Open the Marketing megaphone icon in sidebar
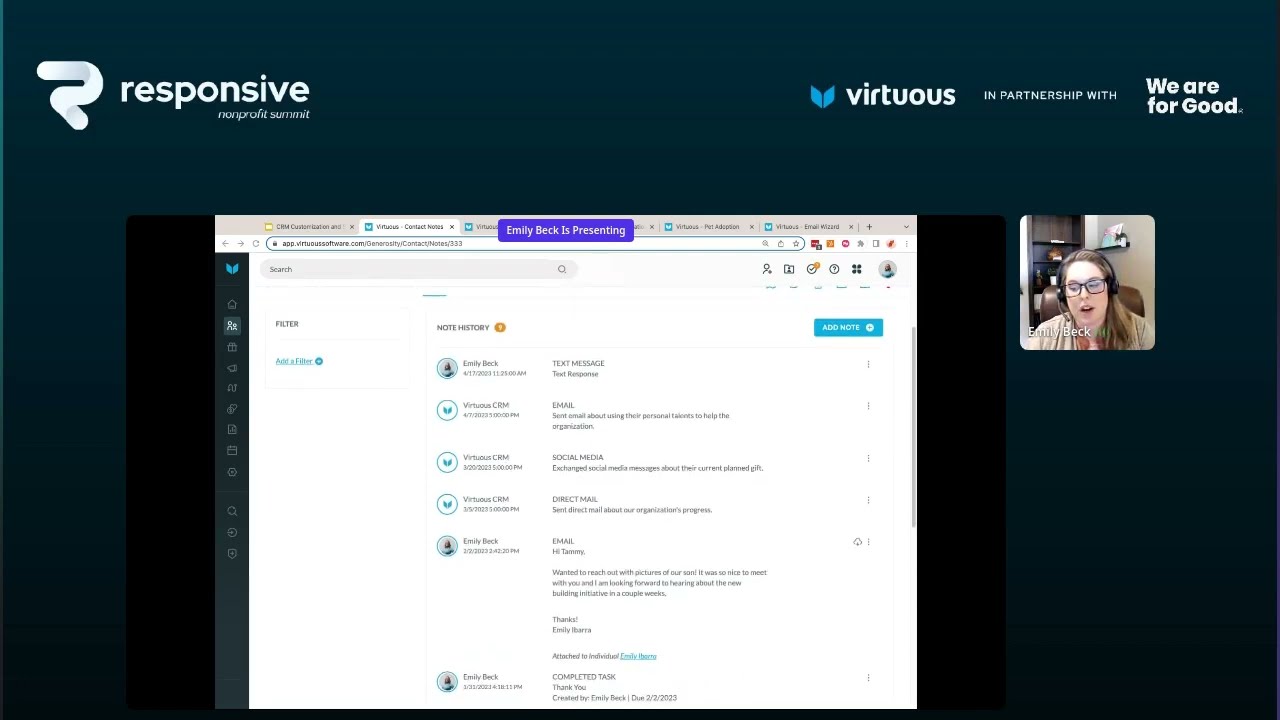Image resolution: width=1280 pixels, height=720 pixels. pos(232,368)
